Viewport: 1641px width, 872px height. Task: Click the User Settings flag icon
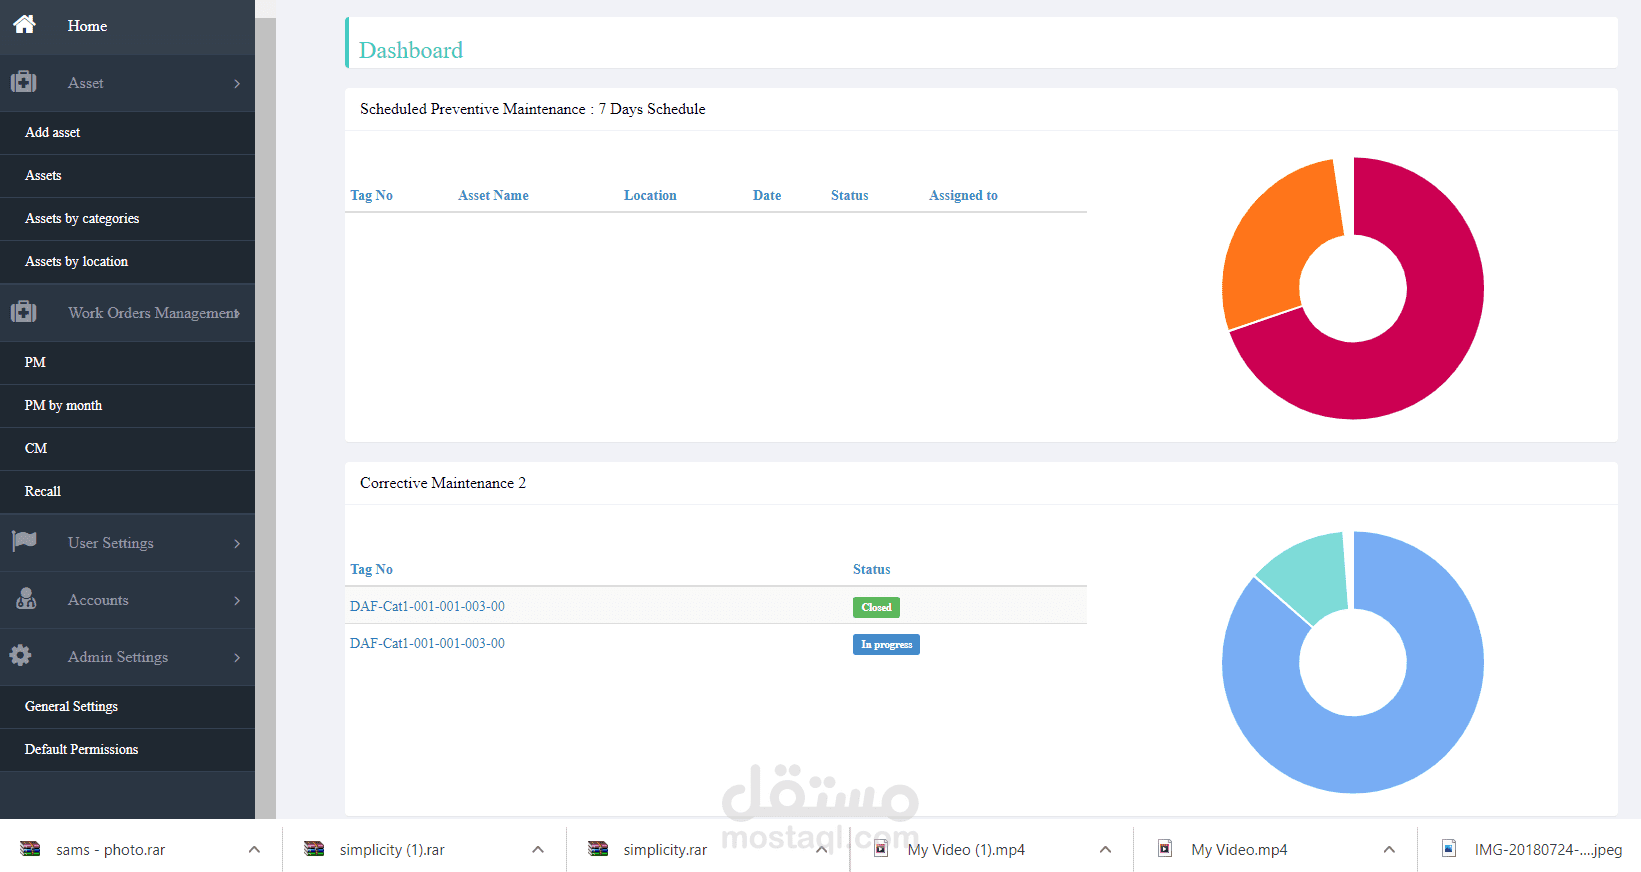[24, 541]
